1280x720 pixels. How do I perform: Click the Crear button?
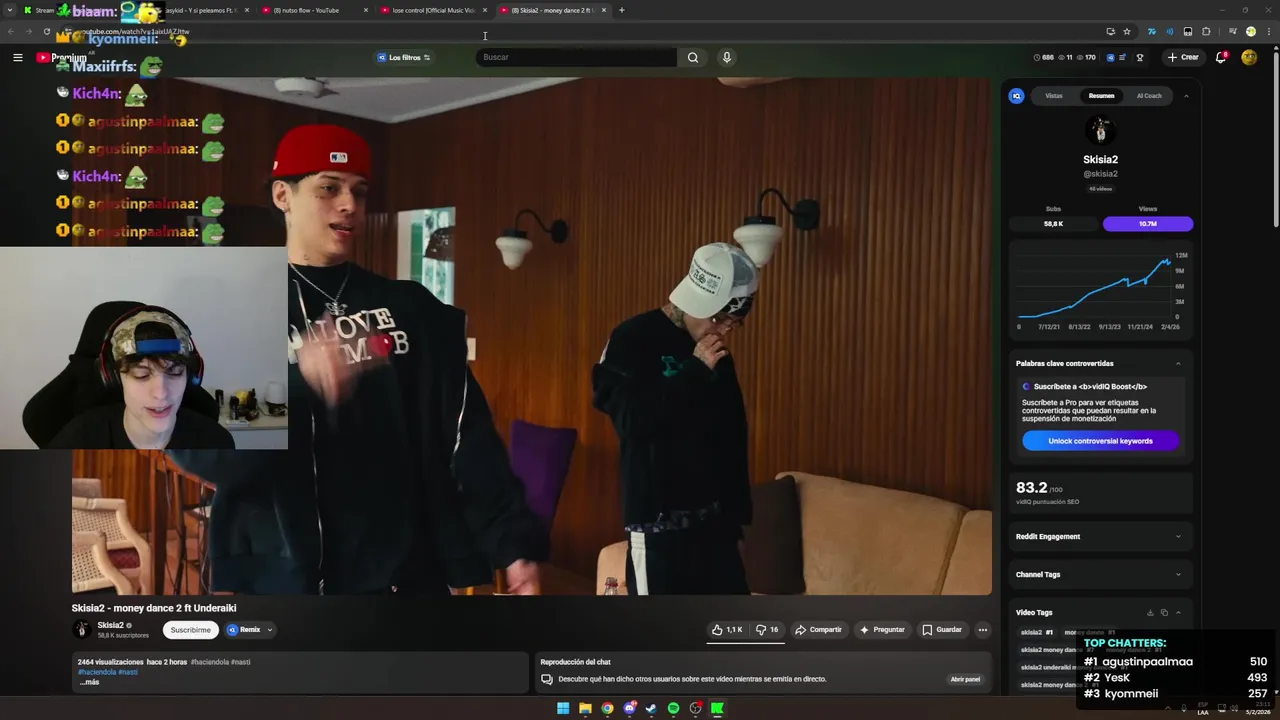coord(1182,58)
